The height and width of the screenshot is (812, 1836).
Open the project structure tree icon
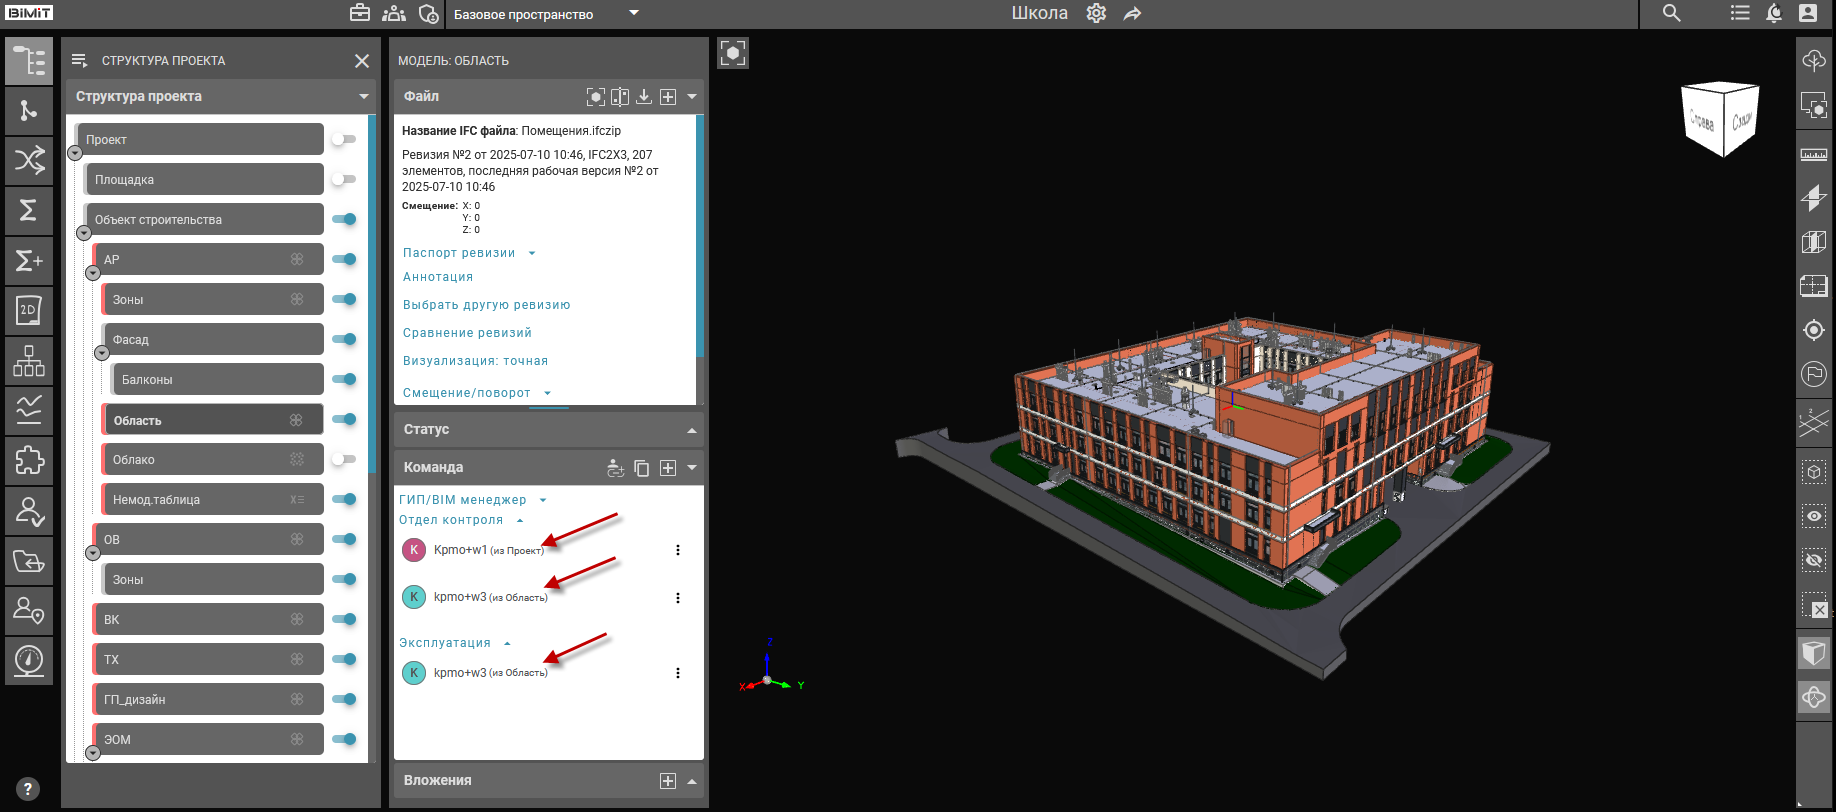pyautogui.click(x=29, y=61)
